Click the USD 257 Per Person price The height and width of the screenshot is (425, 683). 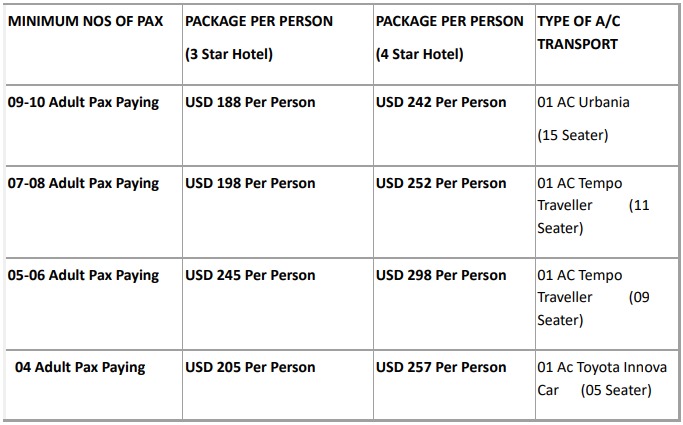click(441, 367)
